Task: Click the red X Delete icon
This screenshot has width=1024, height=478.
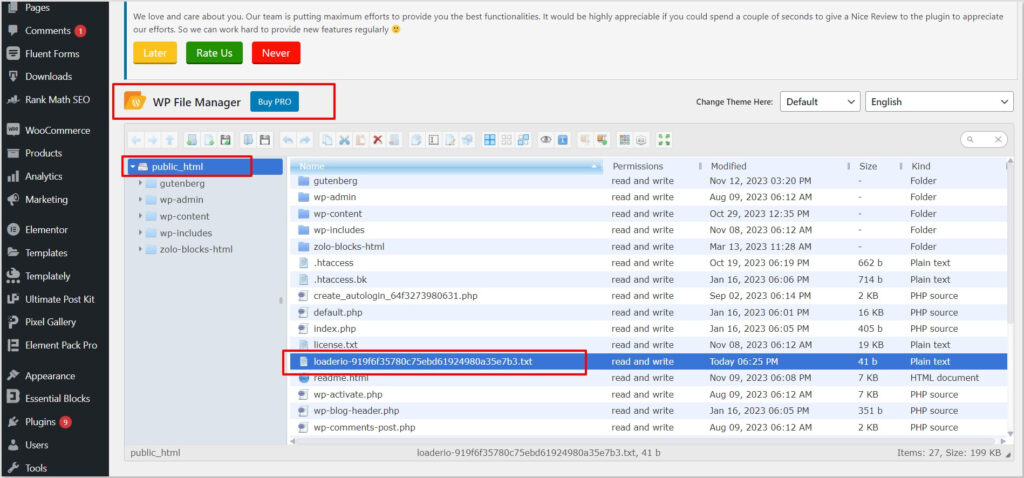Action: (377, 140)
